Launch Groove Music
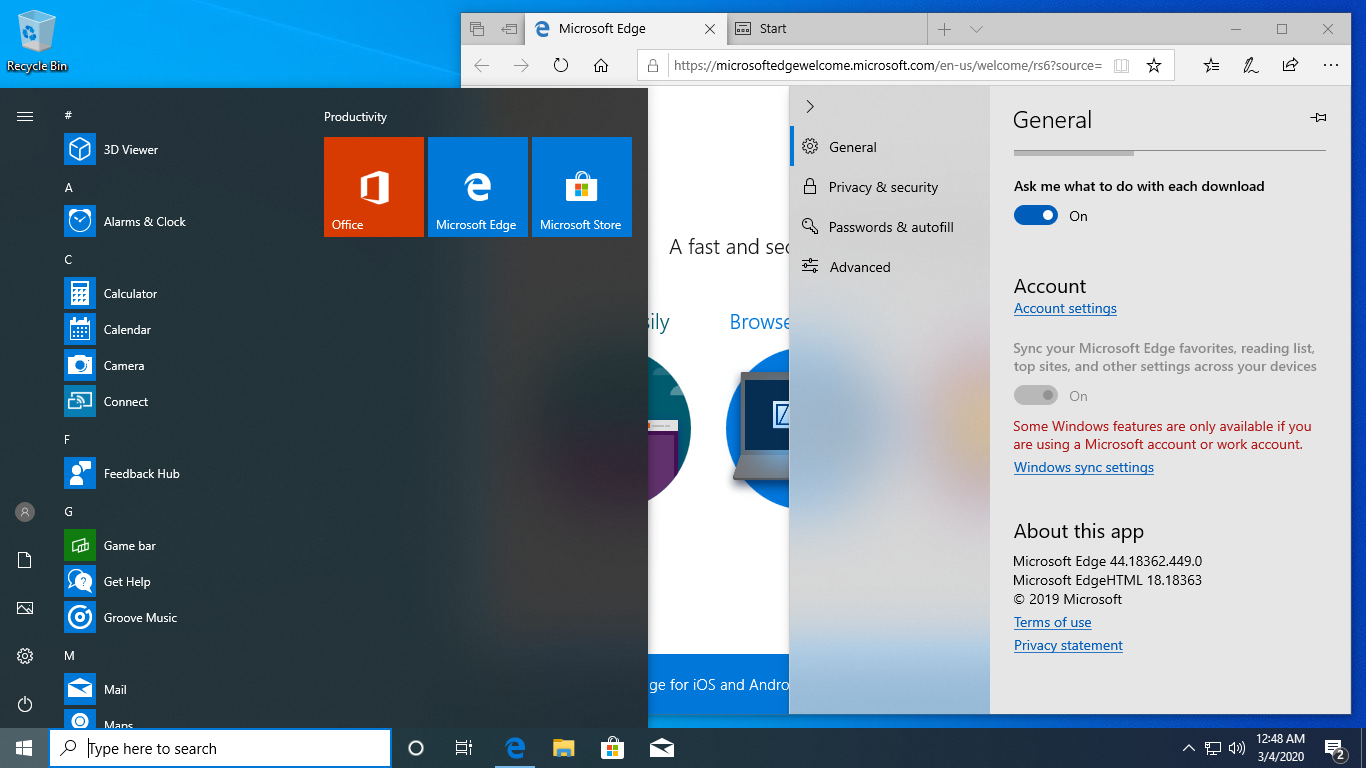Viewport: 1366px width, 768px height. click(180, 618)
